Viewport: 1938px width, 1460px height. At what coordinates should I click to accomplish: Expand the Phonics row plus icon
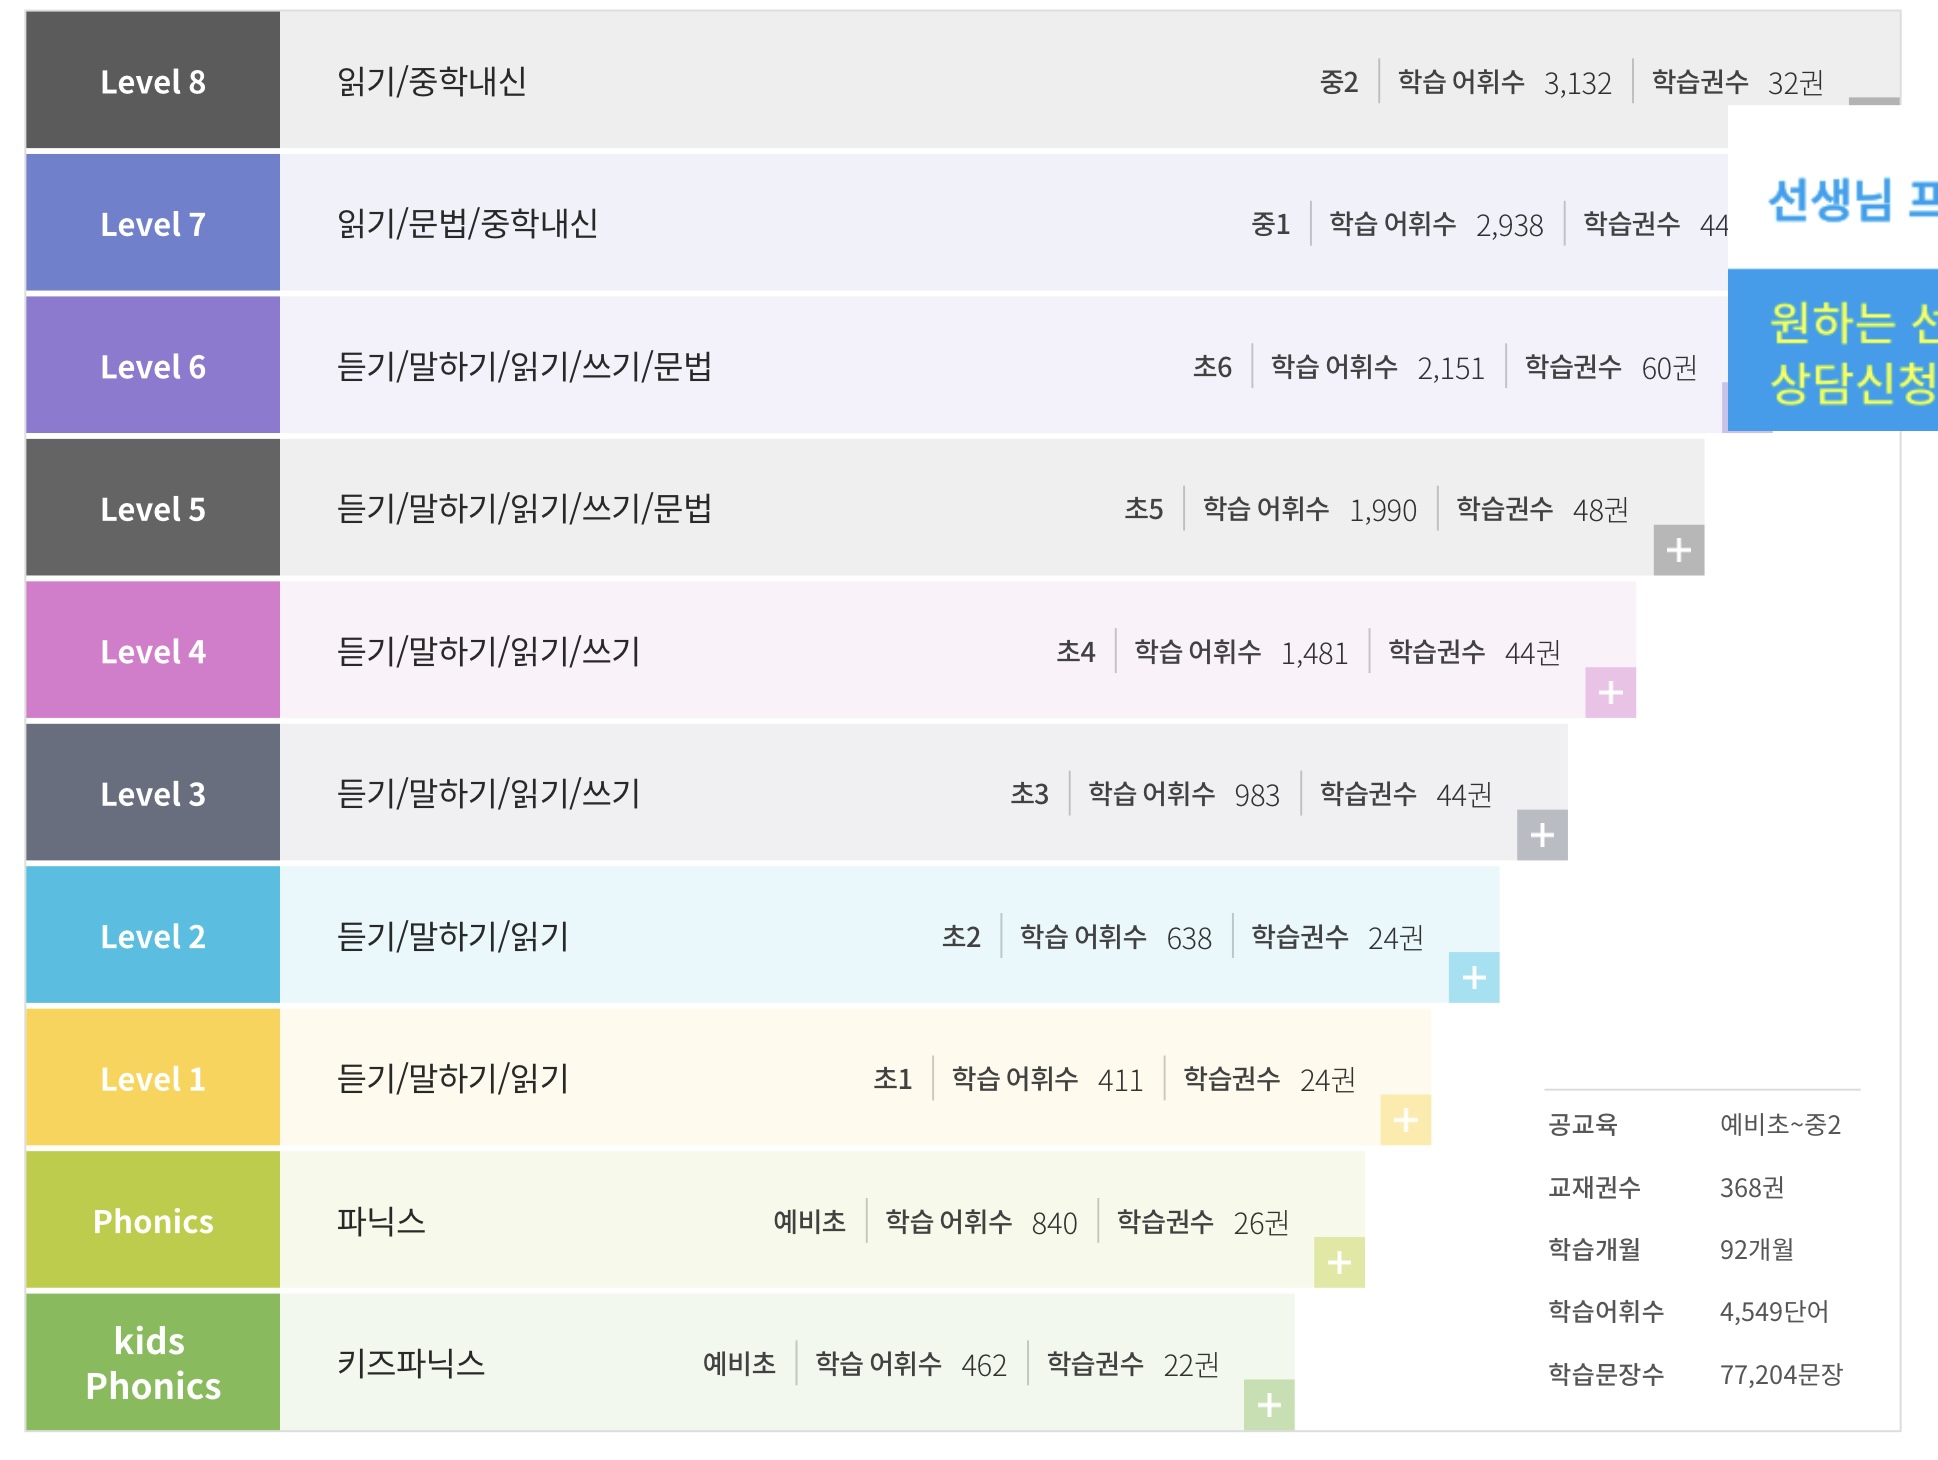(1339, 1262)
